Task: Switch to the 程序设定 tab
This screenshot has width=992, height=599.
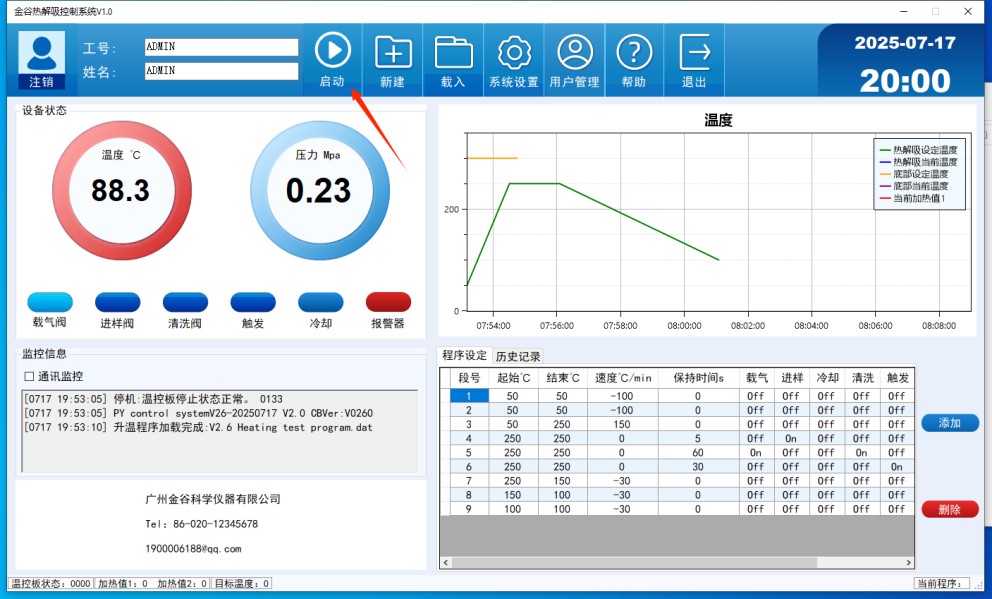Action: tap(464, 355)
